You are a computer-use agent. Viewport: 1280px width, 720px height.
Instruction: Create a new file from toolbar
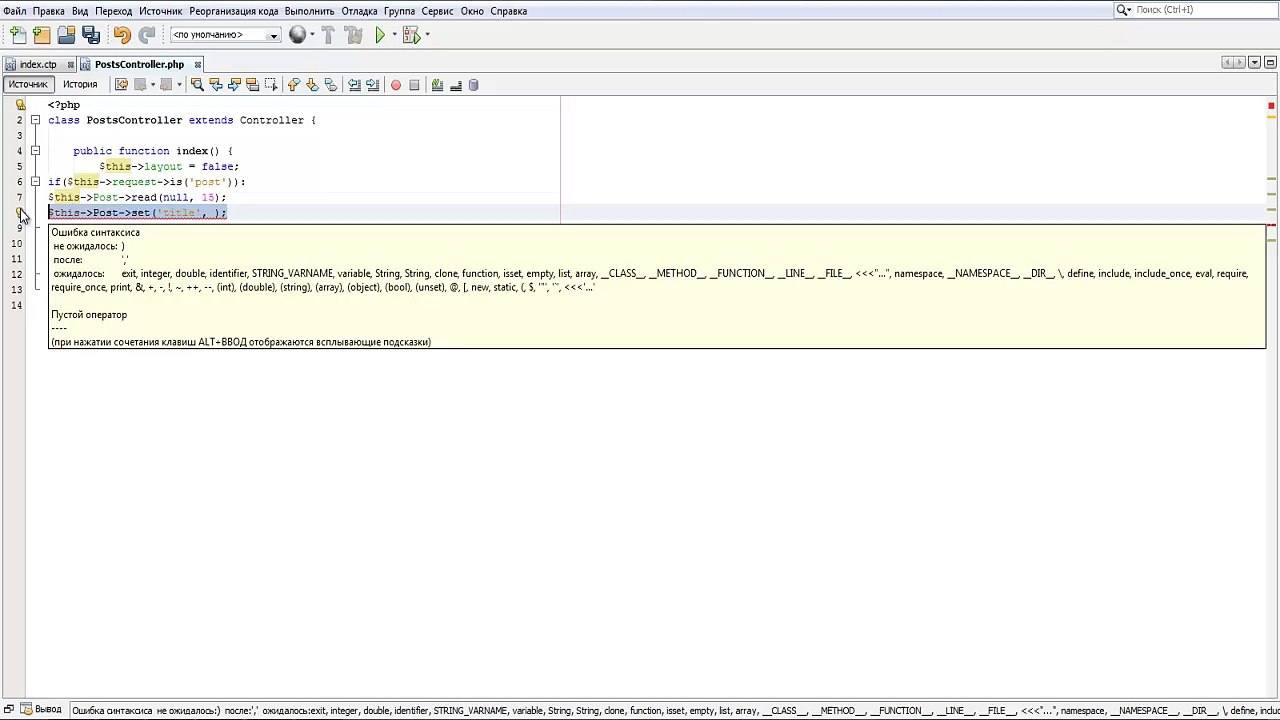click(18, 35)
